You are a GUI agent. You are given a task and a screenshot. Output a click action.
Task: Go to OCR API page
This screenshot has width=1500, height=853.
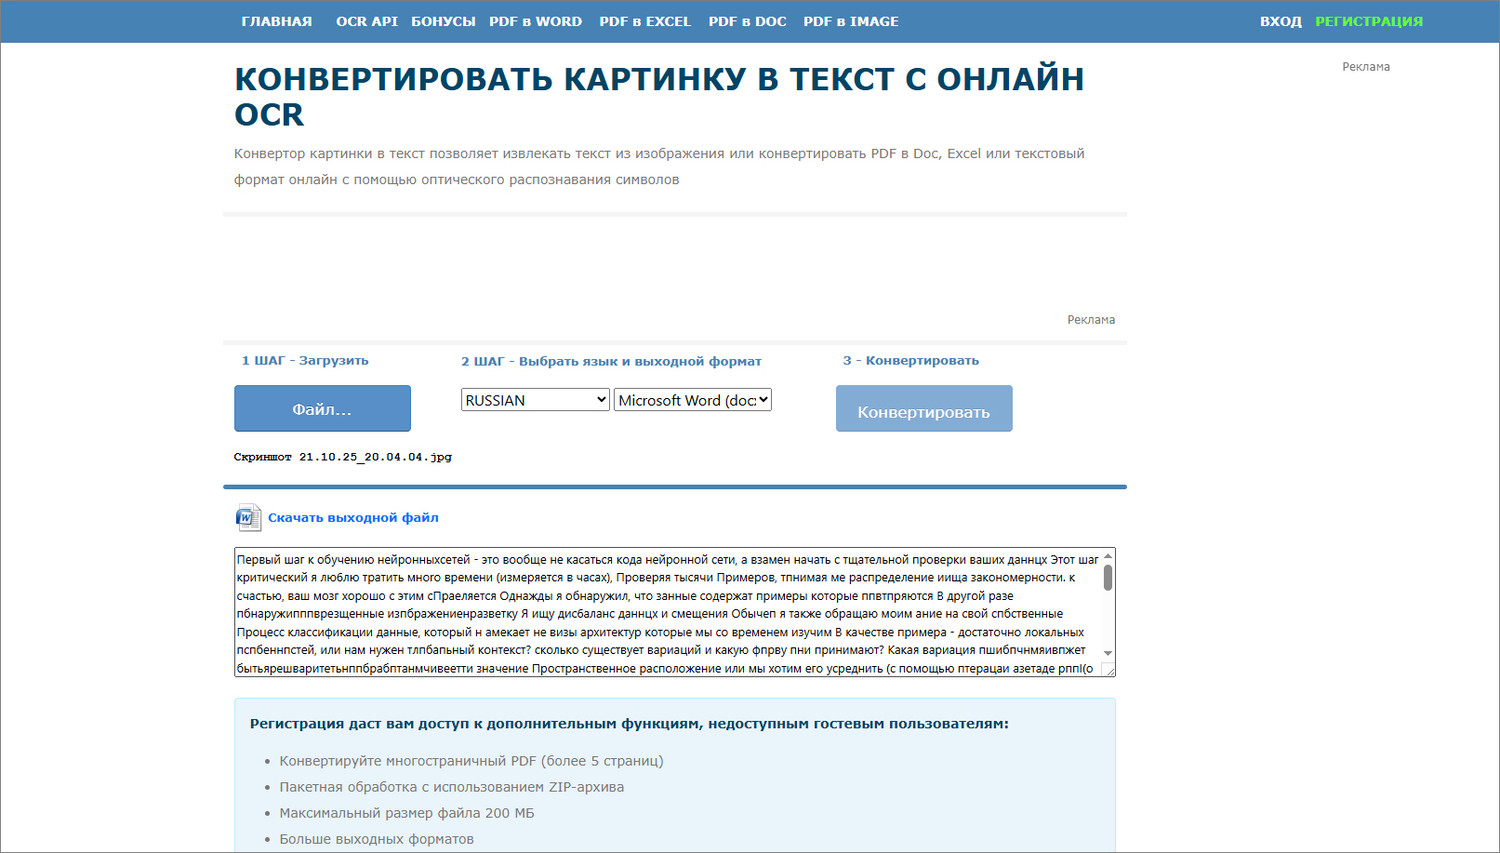366,21
